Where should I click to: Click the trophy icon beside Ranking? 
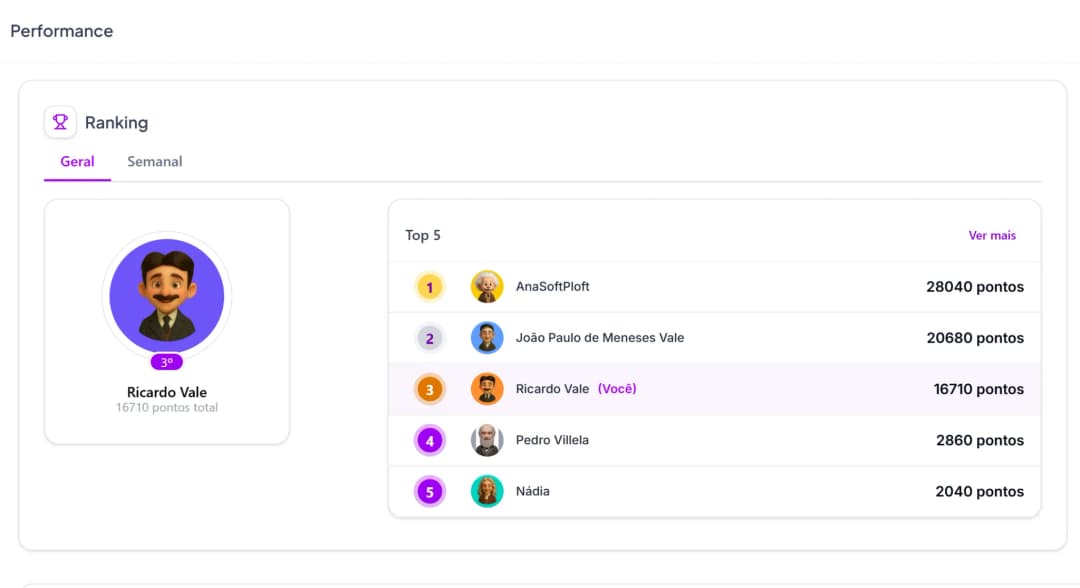60,122
